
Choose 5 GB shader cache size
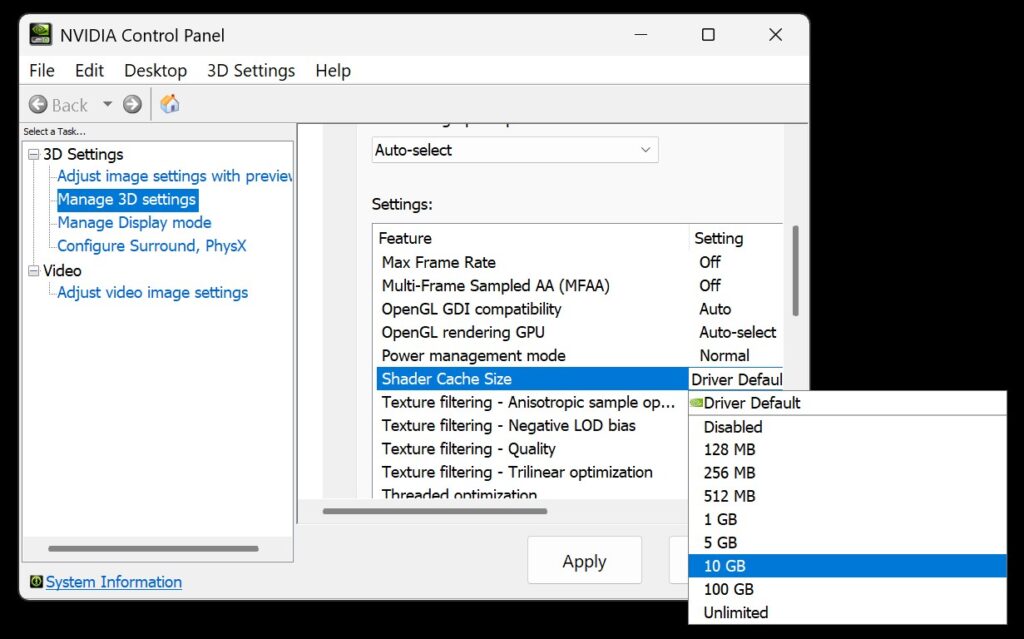(848, 543)
